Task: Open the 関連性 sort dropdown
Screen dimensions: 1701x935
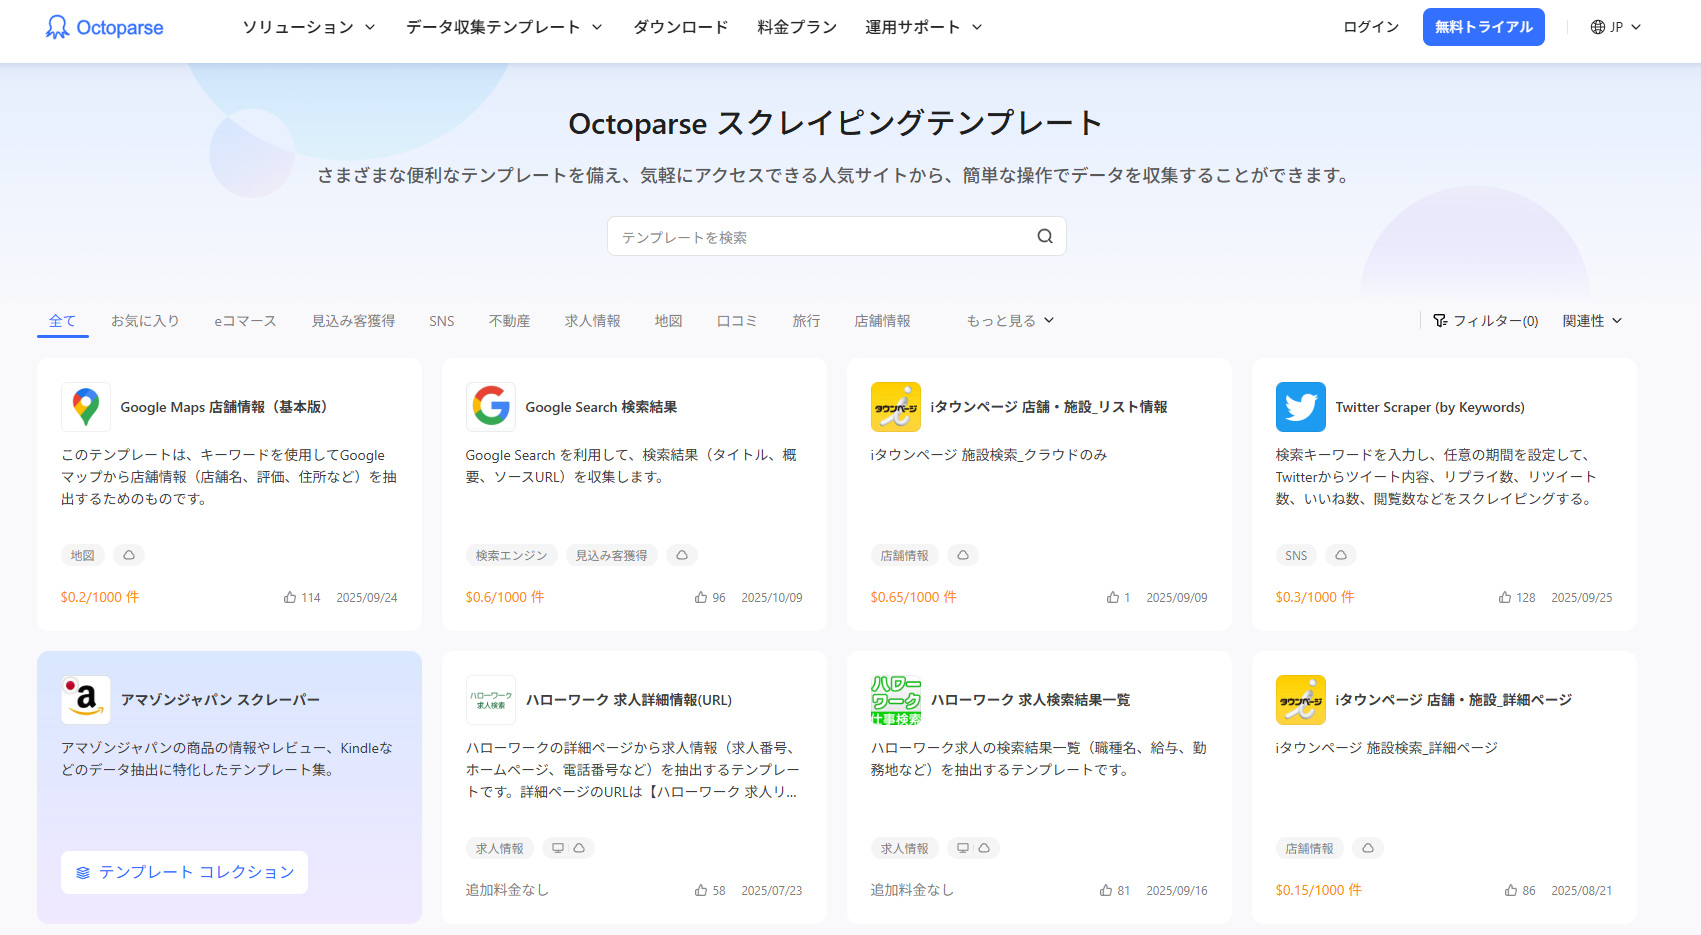Action: pos(1592,321)
